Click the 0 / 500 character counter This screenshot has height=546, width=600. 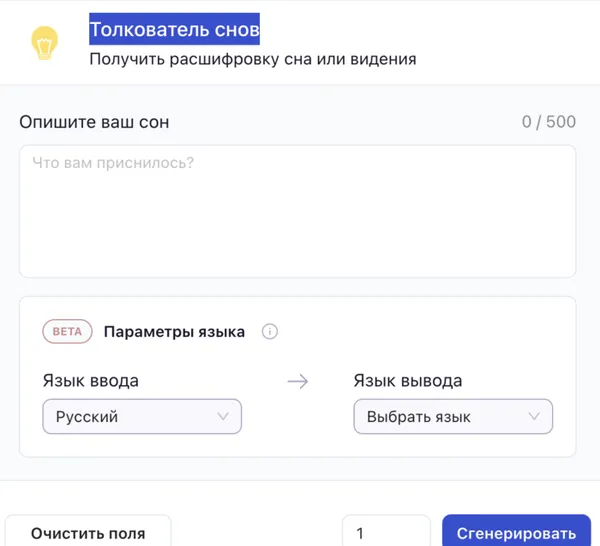click(x=548, y=122)
